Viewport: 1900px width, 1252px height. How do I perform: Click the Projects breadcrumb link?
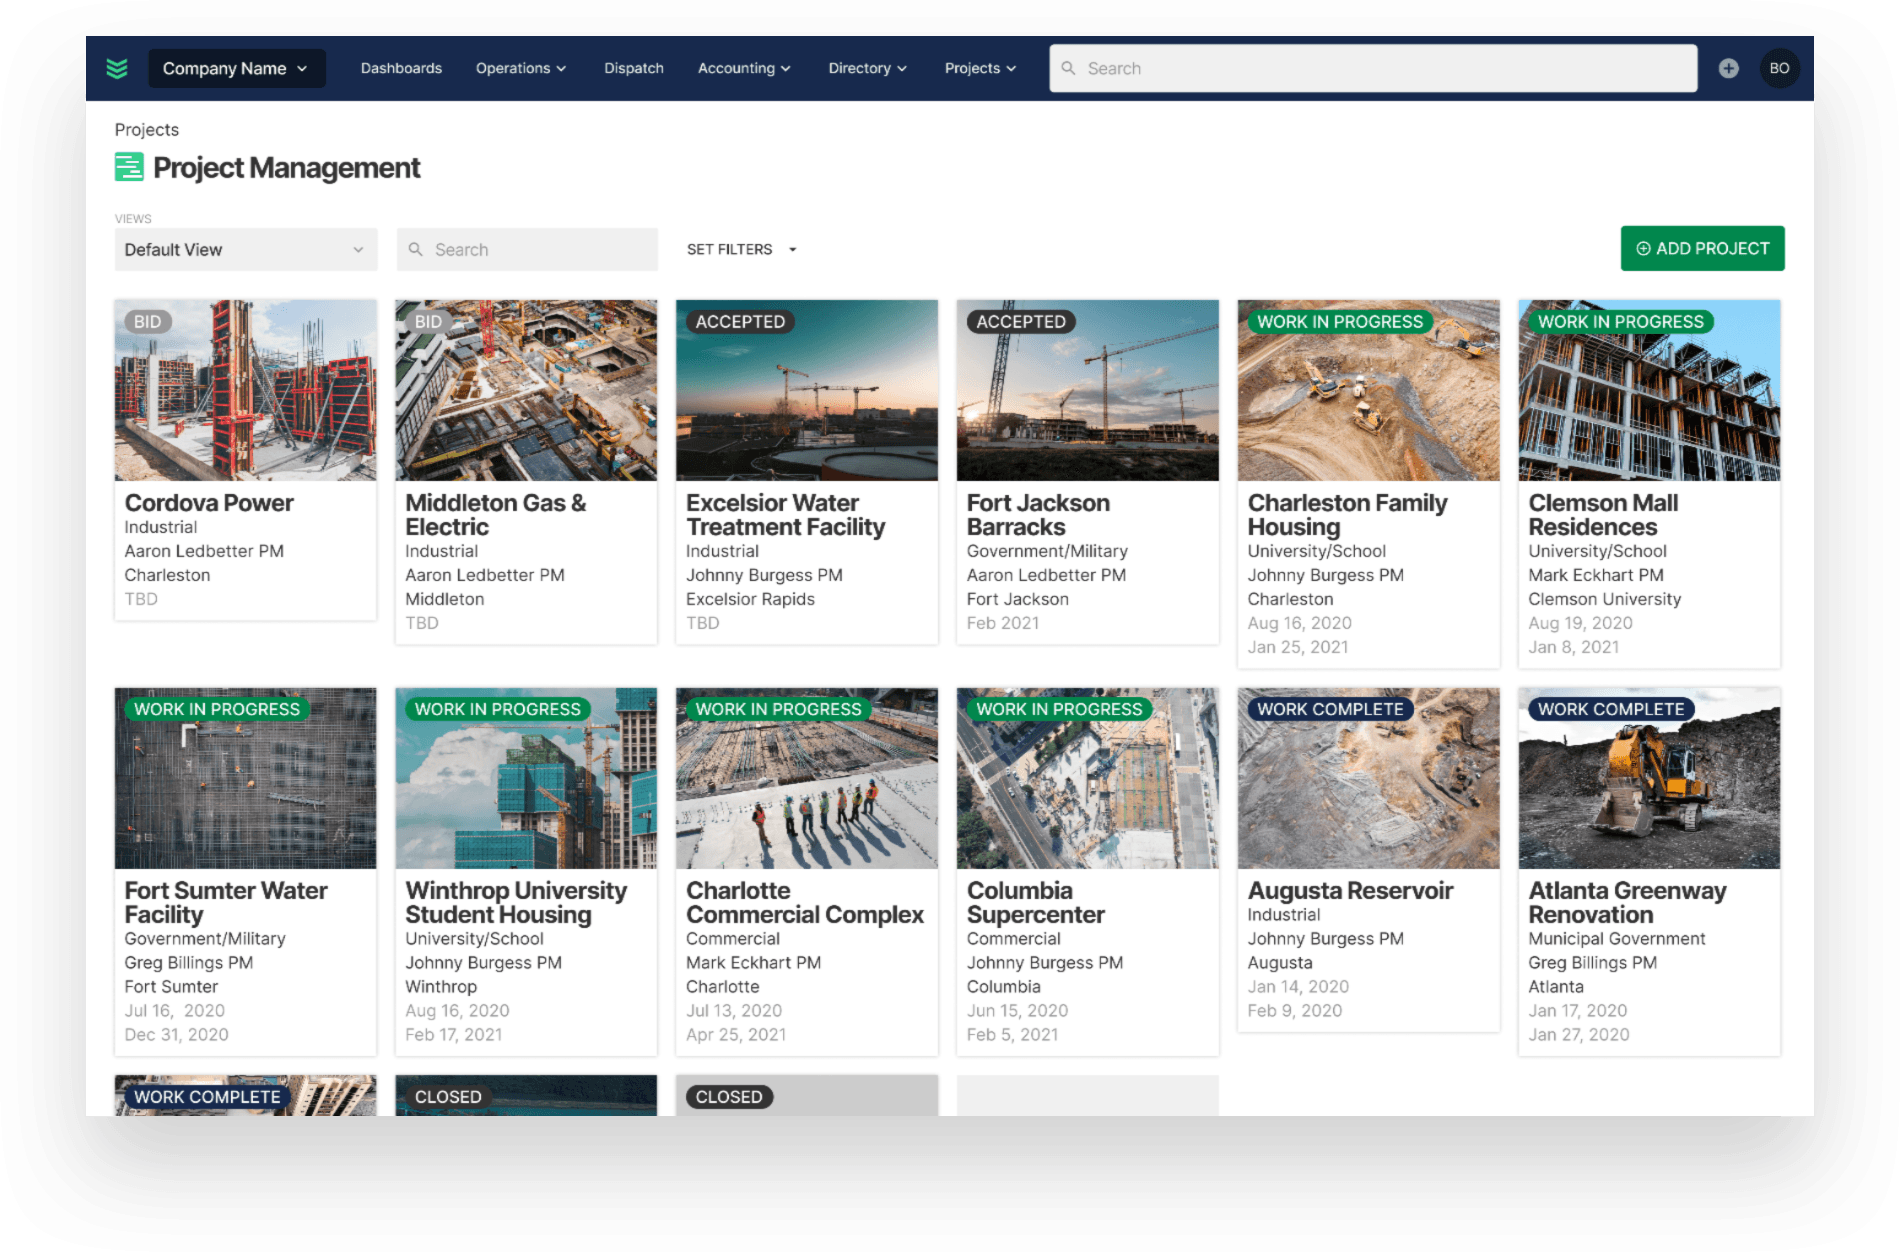click(147, 129)
